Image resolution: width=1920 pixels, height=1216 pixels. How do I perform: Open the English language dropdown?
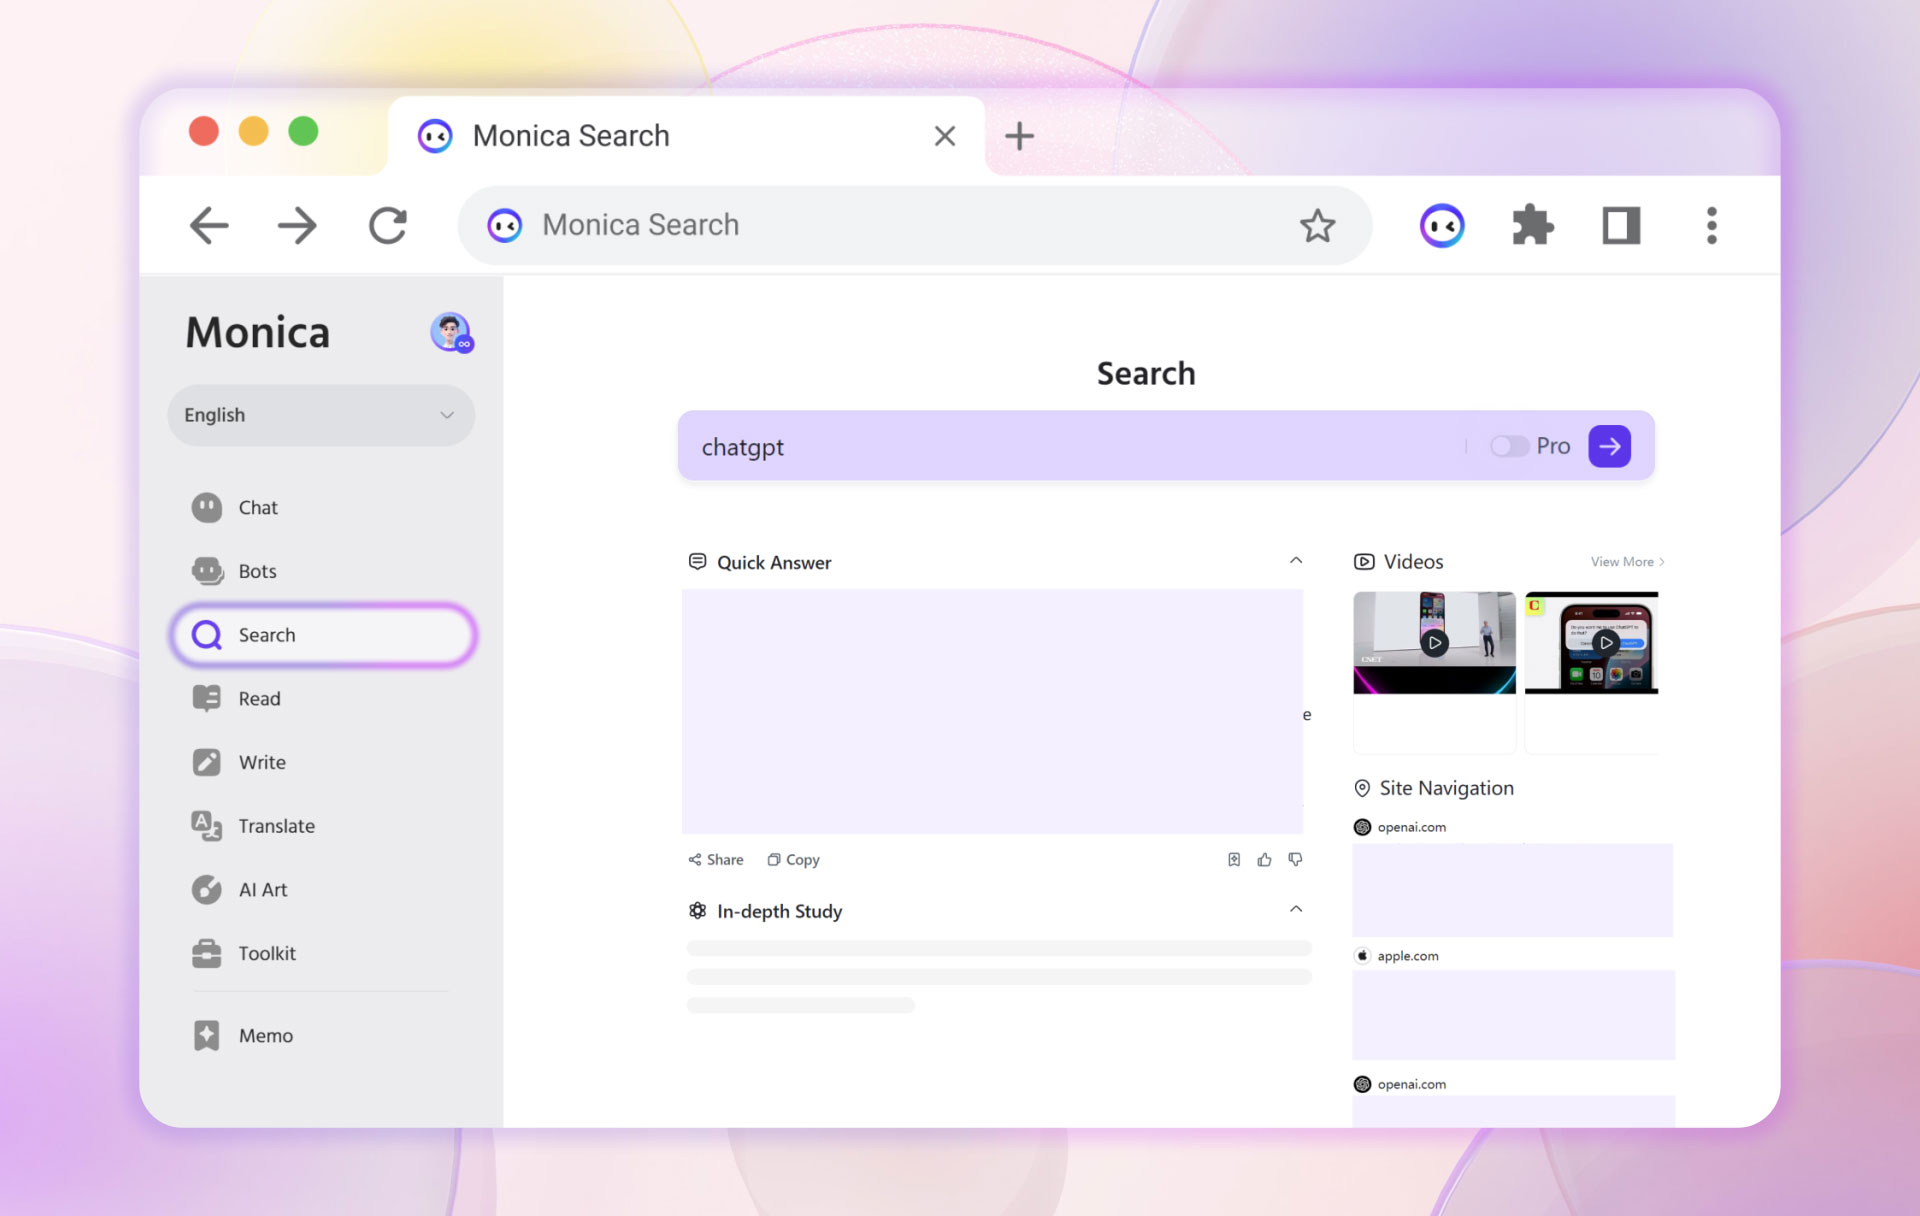tap(320, 415)
